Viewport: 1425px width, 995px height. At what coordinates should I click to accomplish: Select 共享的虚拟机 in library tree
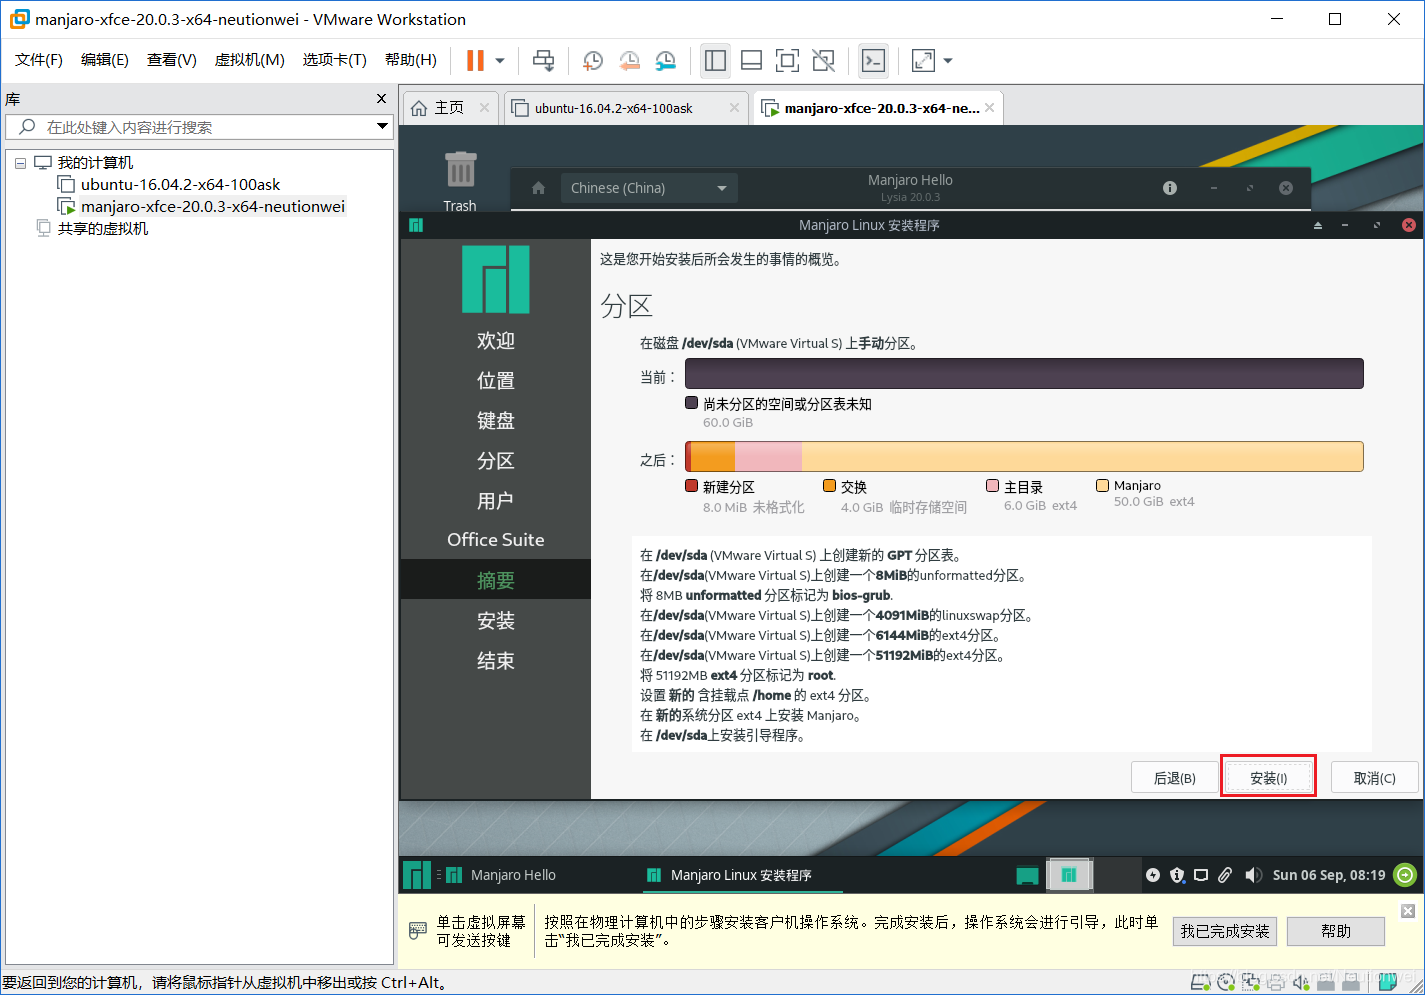tap(102, 228)
